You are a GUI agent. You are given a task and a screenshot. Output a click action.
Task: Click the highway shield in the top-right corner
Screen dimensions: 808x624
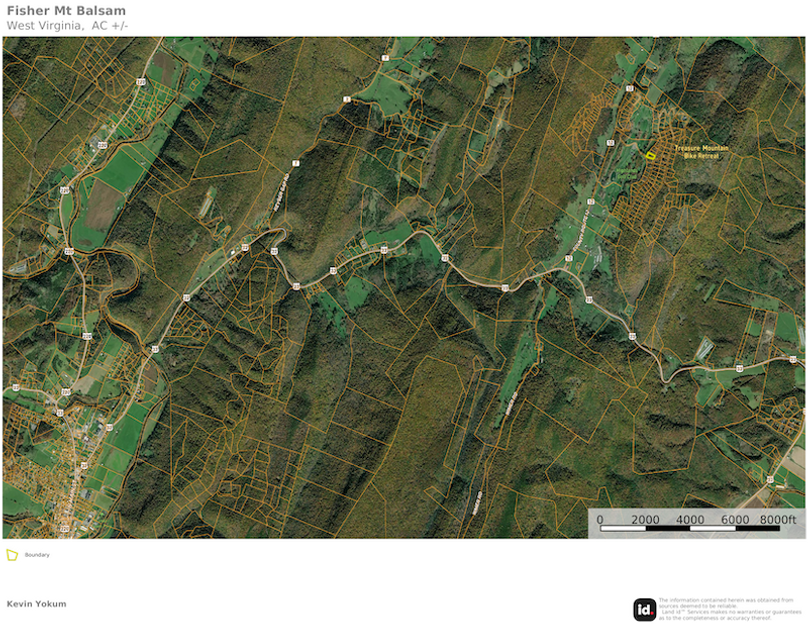coord(630,89)
